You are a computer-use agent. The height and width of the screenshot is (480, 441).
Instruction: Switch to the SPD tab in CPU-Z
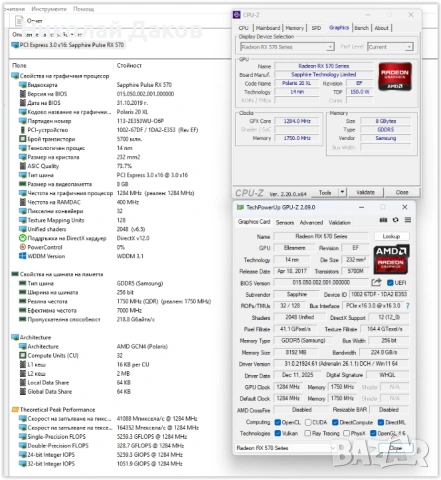coord(316,28)
